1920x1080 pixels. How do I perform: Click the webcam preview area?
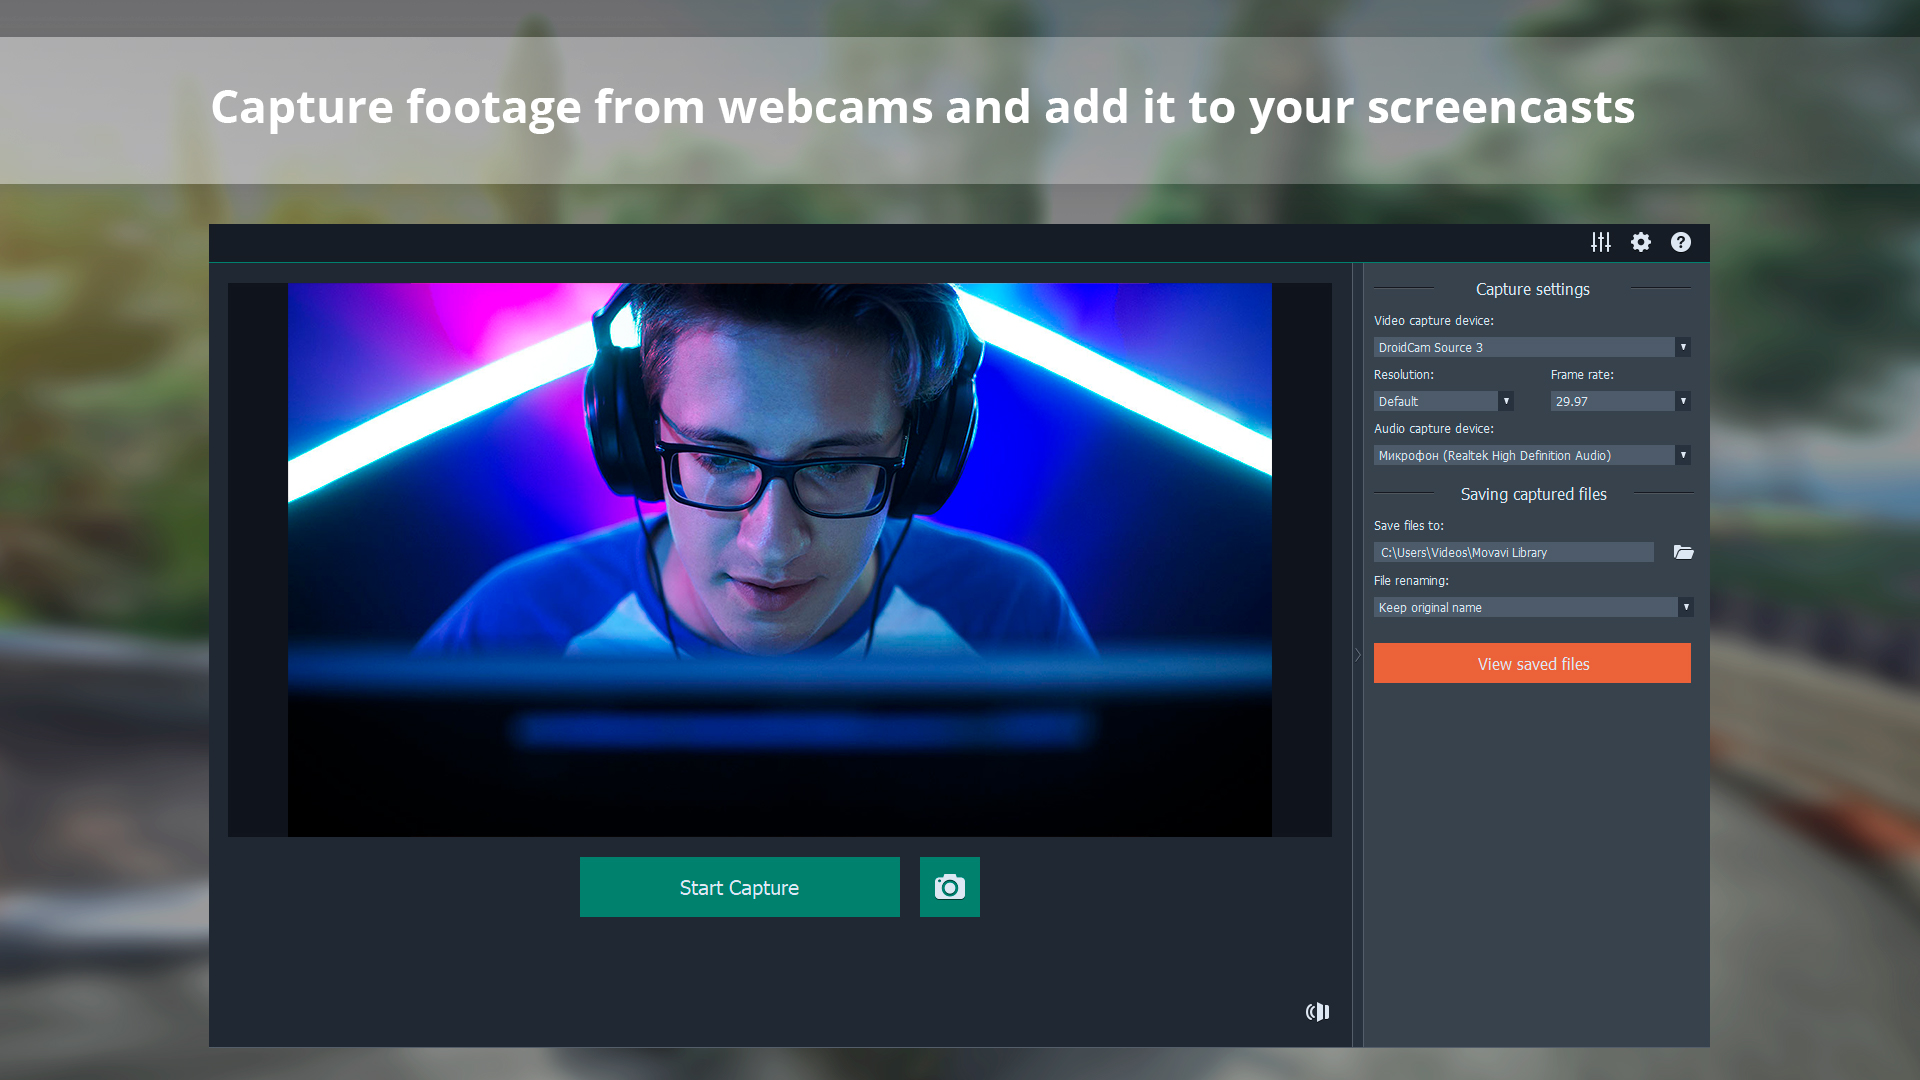click(780, 558)
